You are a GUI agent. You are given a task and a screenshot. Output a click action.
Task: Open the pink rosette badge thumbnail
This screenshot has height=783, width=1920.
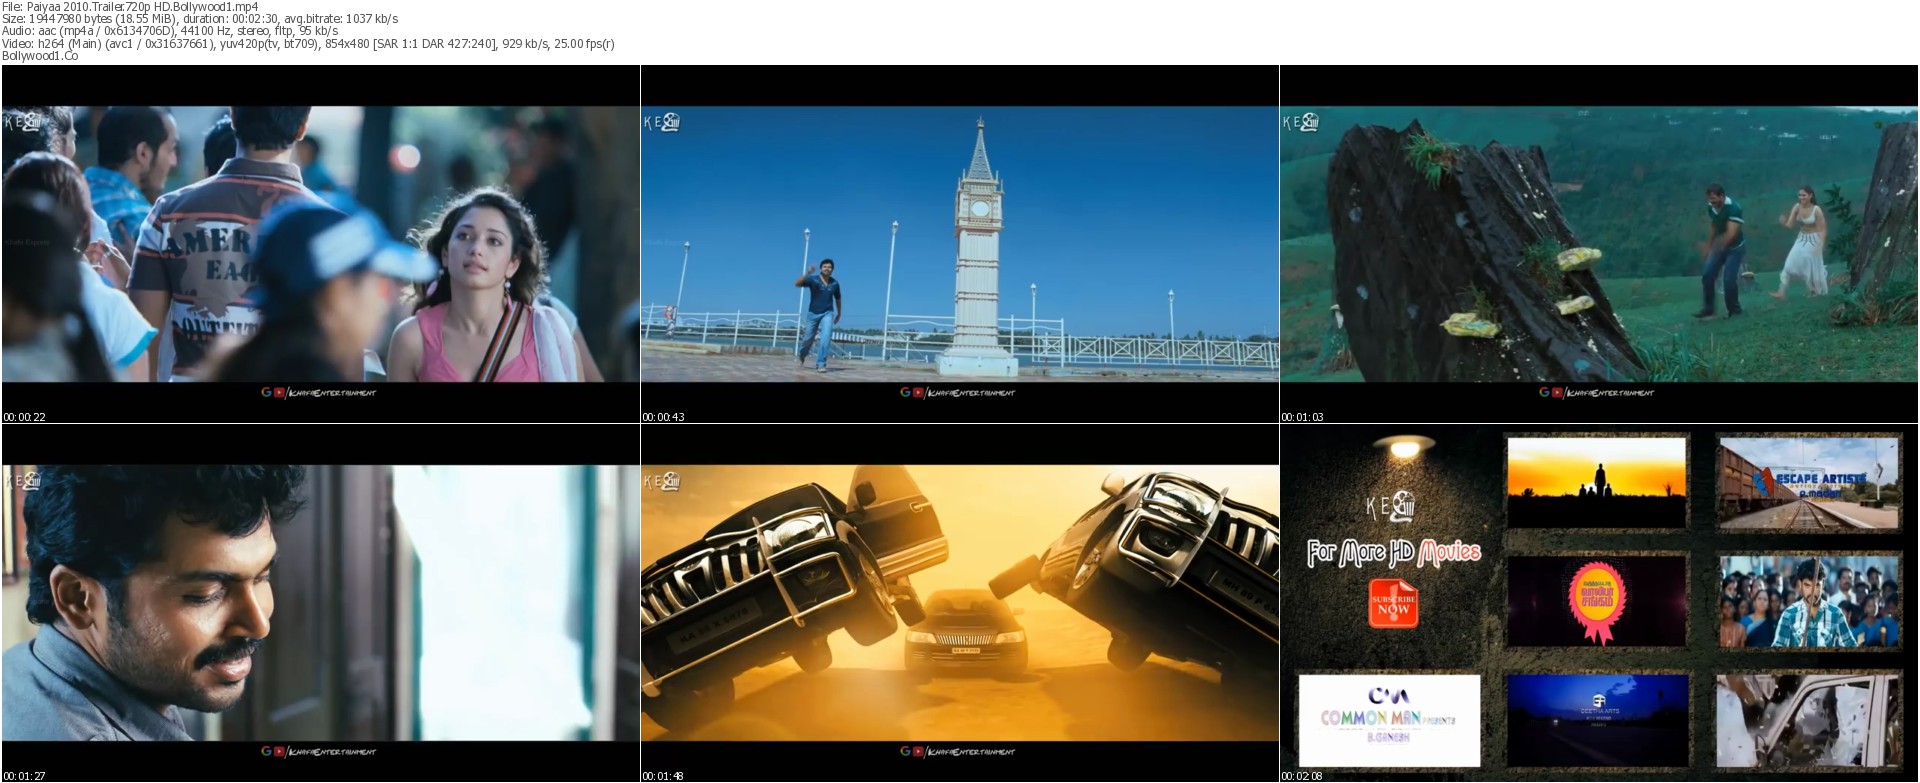pos(1596,601)
